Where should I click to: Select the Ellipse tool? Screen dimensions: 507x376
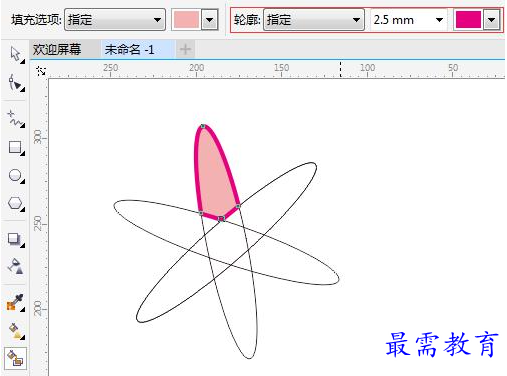coord(15,176)
